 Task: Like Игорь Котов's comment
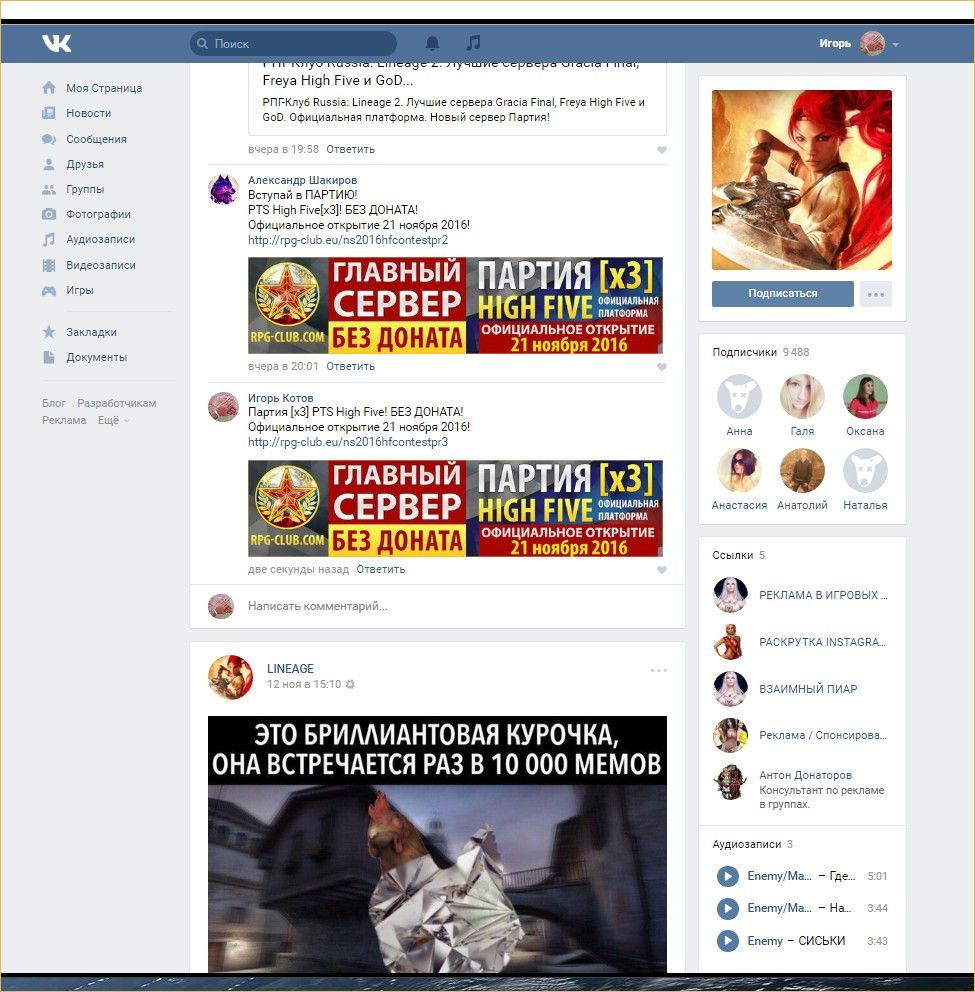pyautogui.click(x=662, y=570)
